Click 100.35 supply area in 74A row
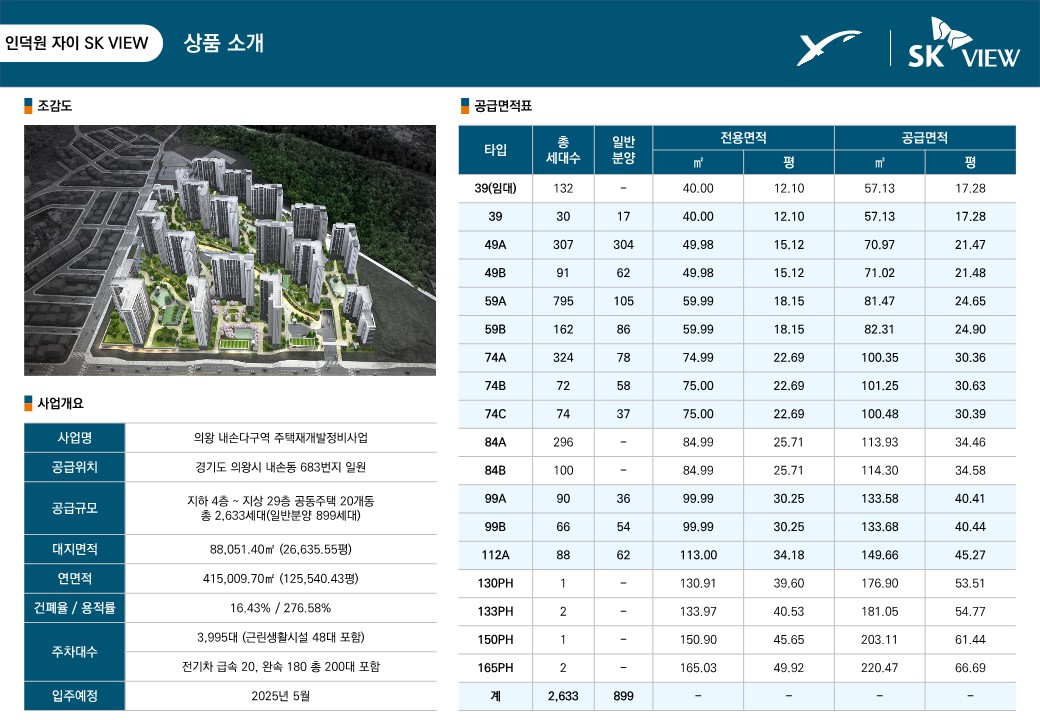The height and width of the screenshot is (720, 1040). [879, 357]
